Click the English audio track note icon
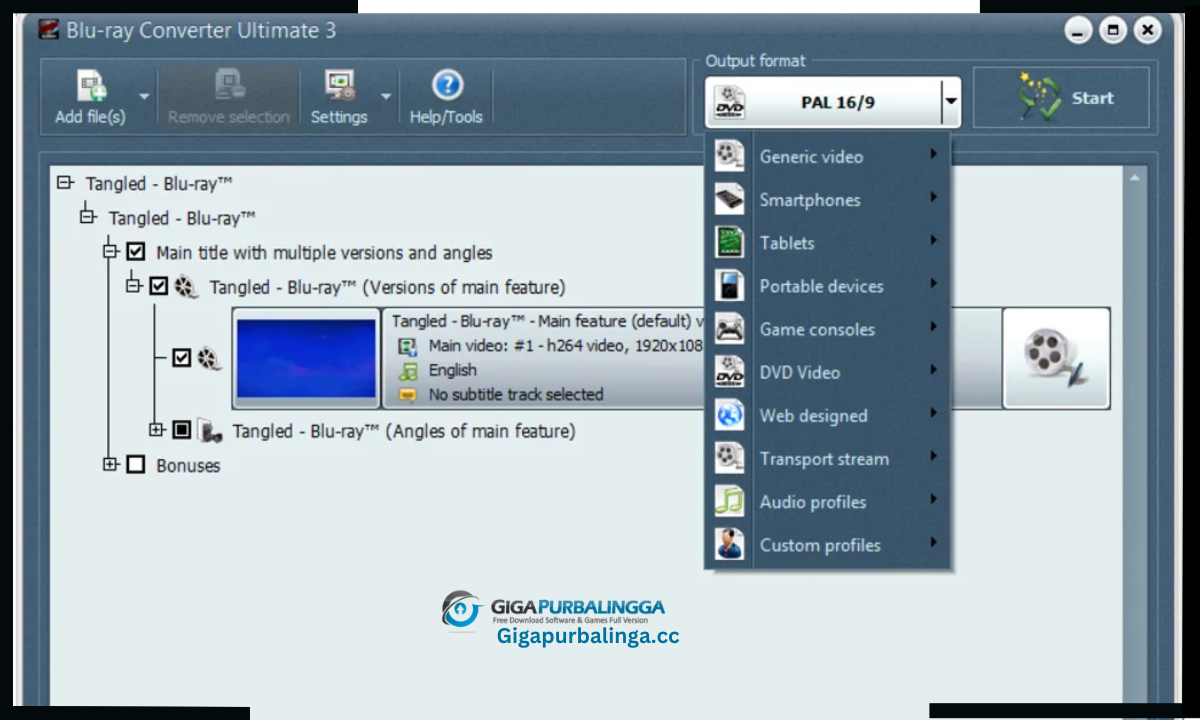1200x720 pixels. point(408,370)
